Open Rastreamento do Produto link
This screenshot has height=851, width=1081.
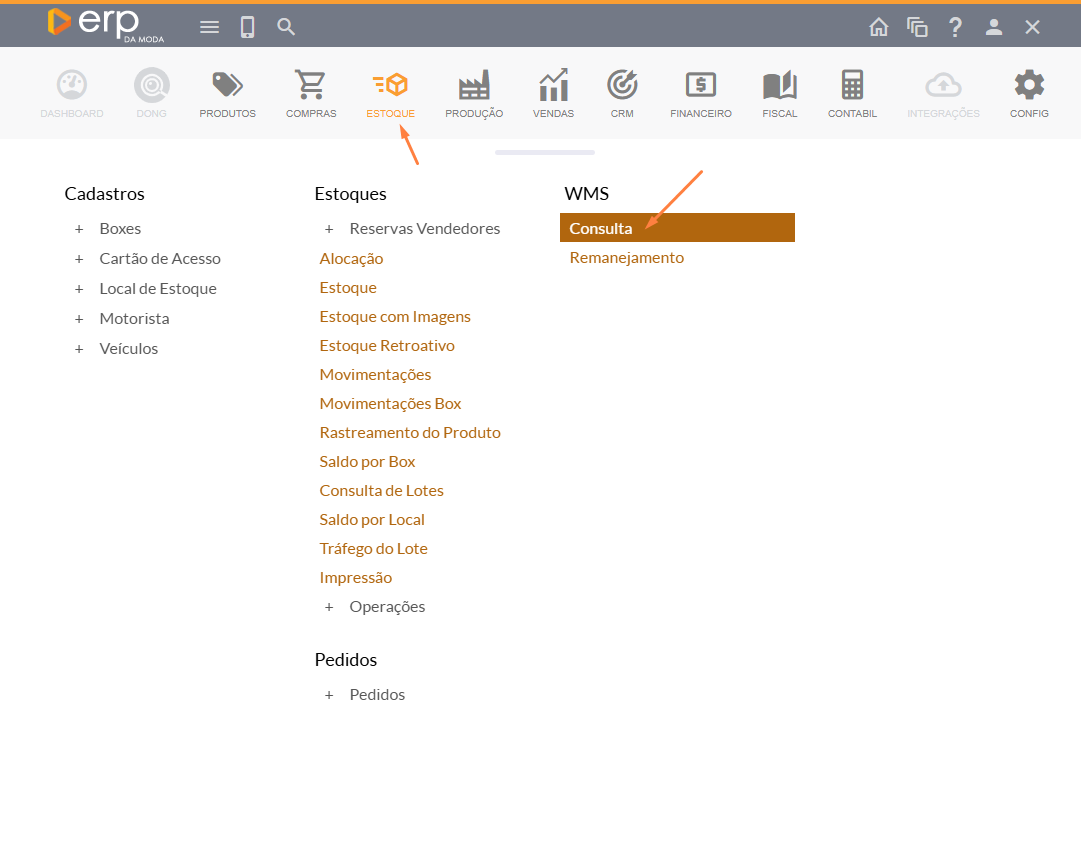(410, 433)
